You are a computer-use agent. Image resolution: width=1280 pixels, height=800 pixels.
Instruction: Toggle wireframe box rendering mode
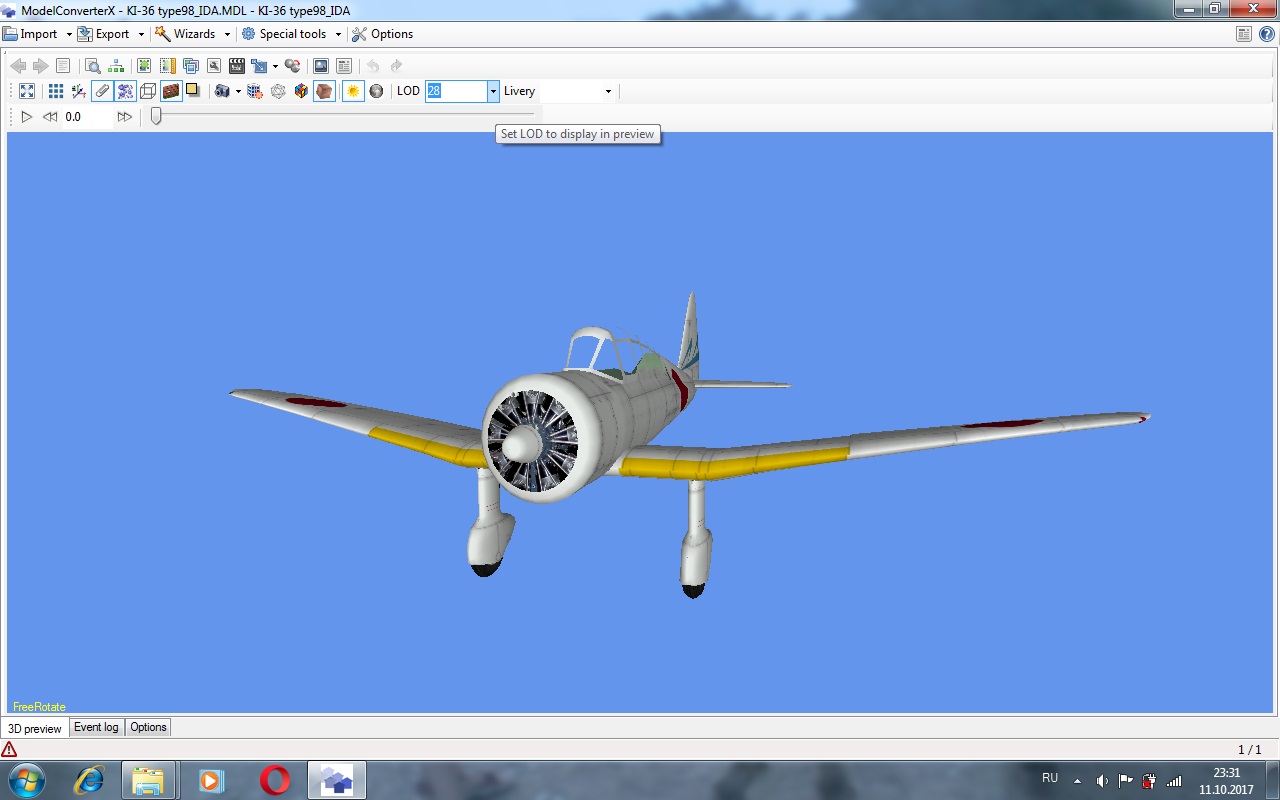[148, 91]
